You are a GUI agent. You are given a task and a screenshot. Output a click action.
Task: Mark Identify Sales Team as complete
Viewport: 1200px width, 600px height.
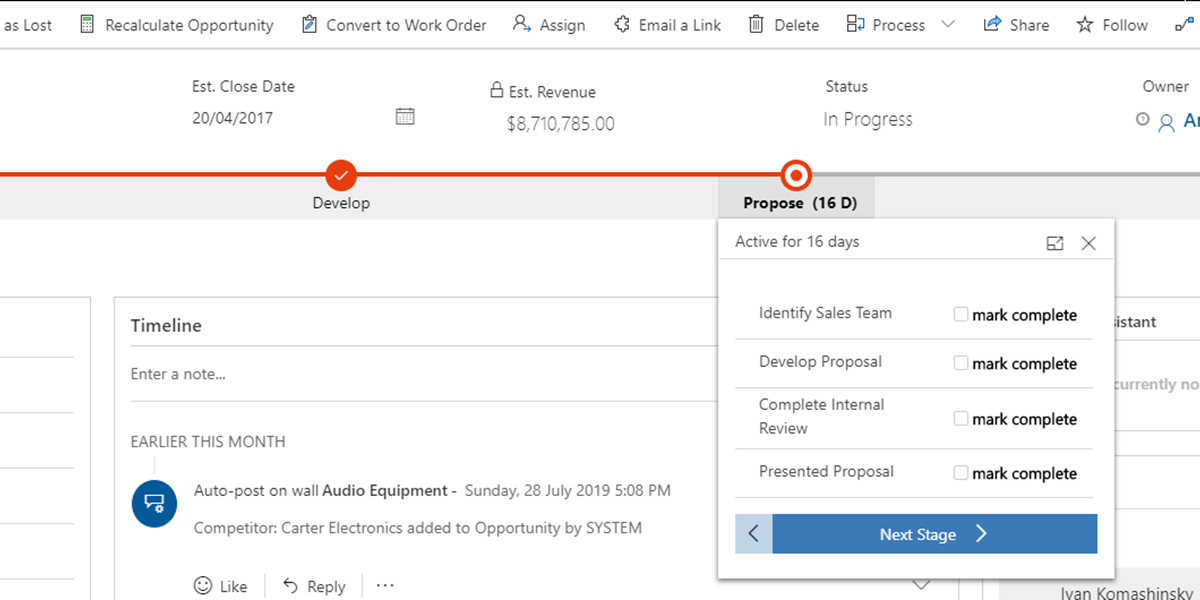coord(960,313)
